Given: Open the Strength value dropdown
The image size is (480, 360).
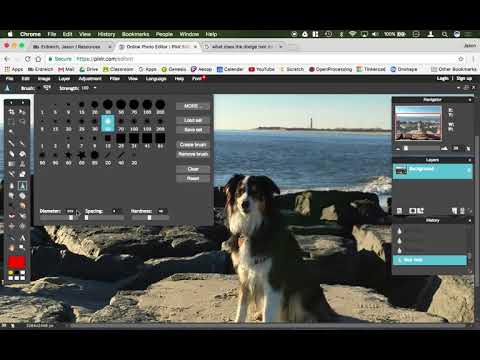Looking at the screenshot, I should pyautogui.click(x=95, y=88).
